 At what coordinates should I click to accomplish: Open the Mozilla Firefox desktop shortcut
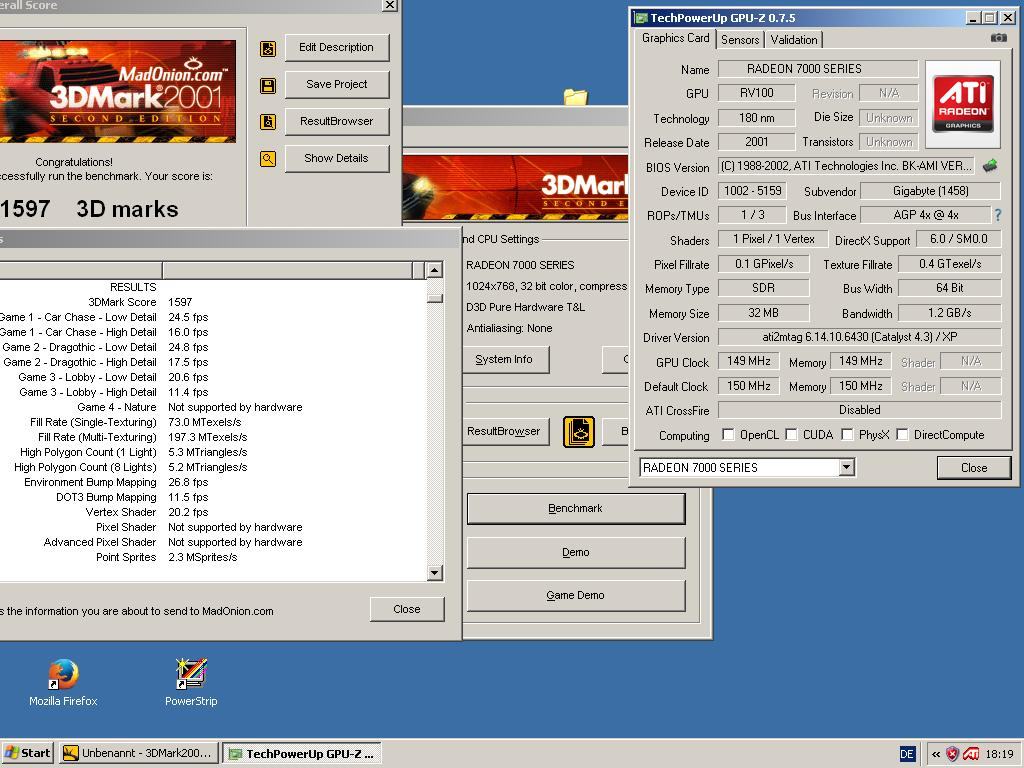pos(63,682)
